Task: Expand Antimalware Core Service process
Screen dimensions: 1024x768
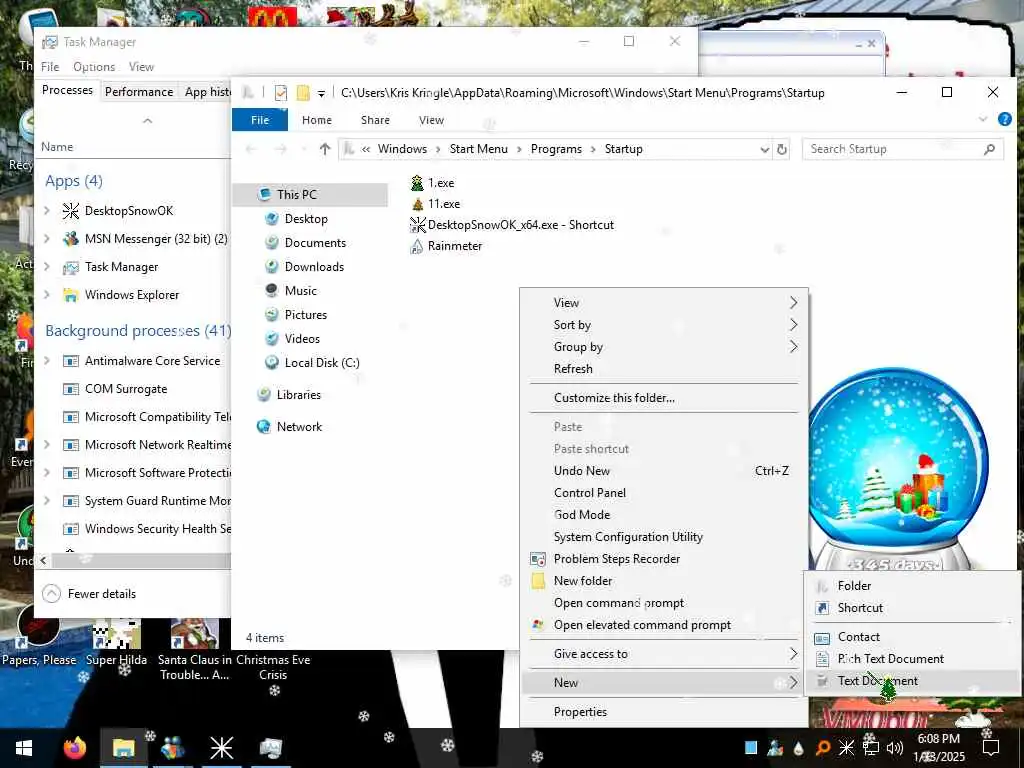Action: (x=47, y=361)
